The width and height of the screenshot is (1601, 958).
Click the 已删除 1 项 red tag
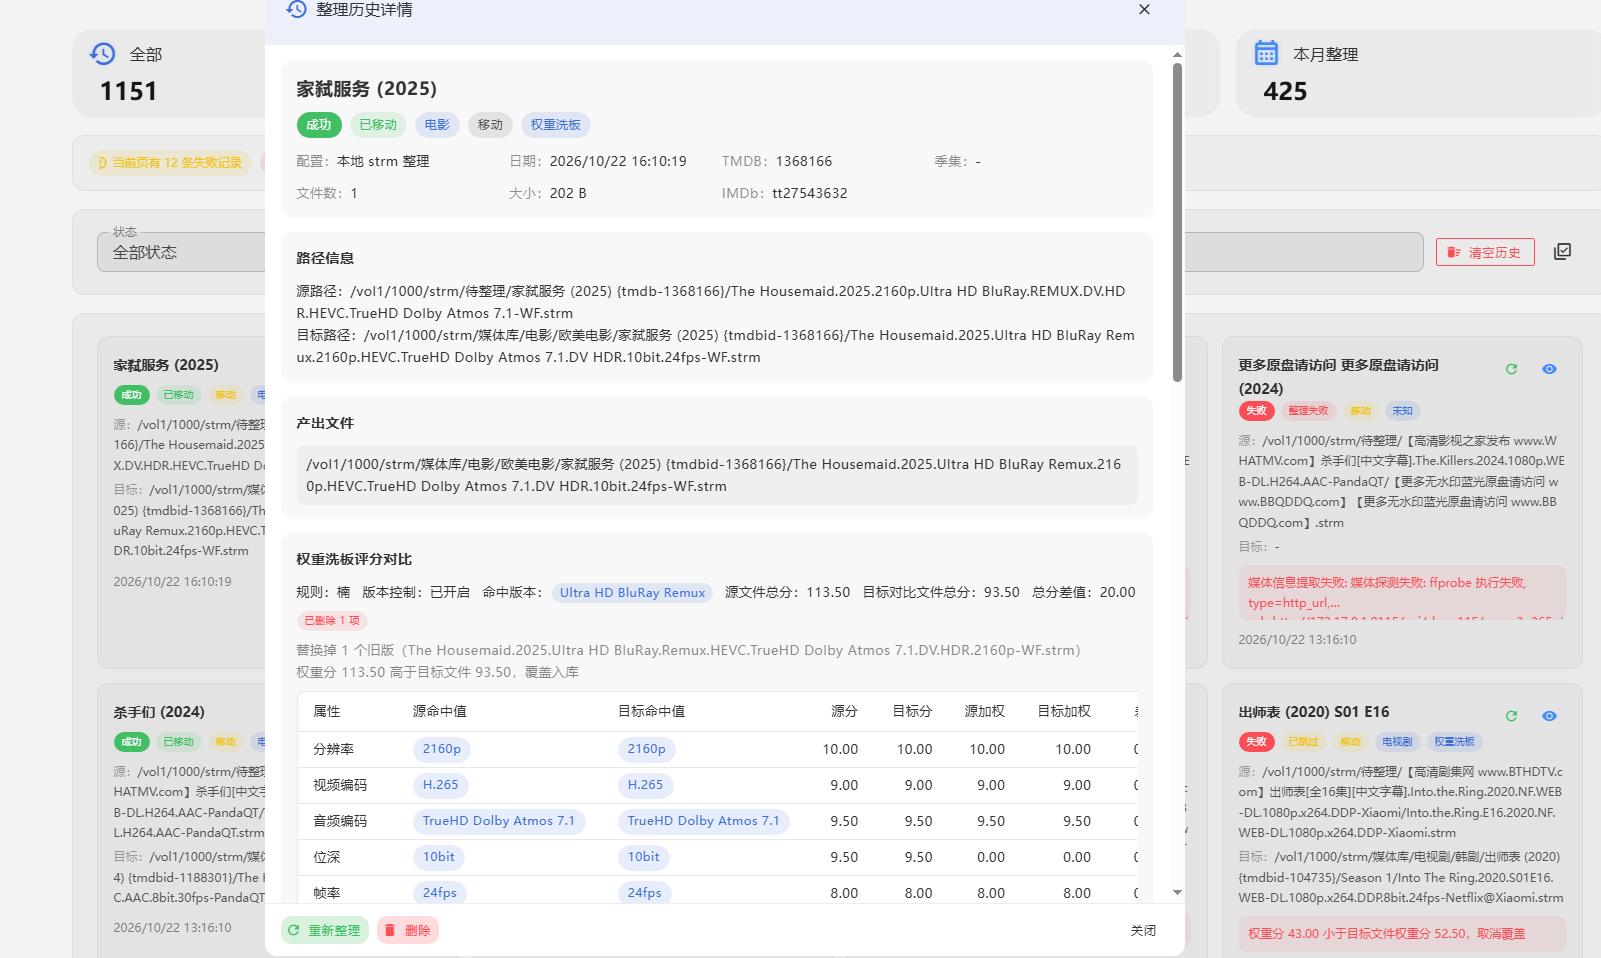pos(332,621)
